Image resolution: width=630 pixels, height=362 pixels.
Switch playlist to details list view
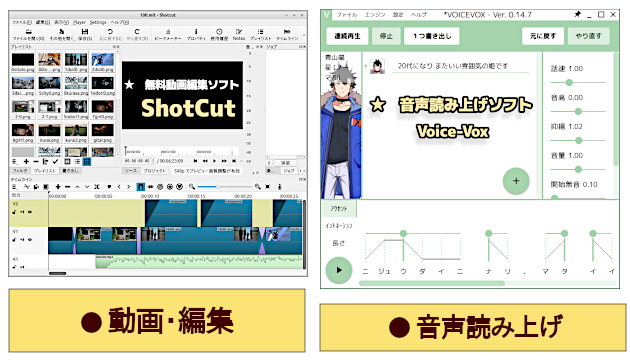pos(77,162)
